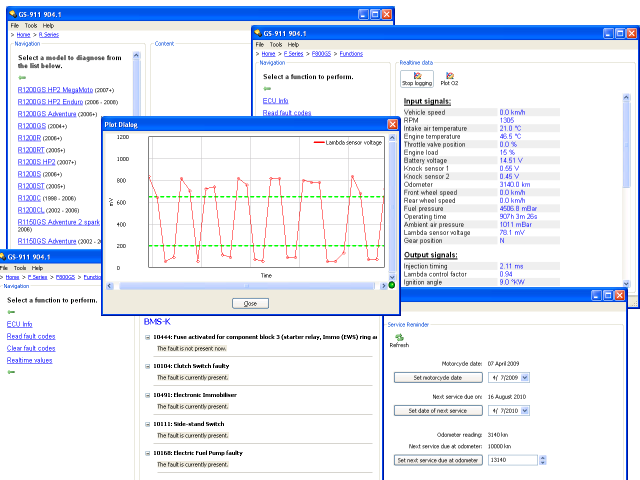Viewport: 640px width, 480px height.
Task: Click green arrow below Realtime values link
Action: [x=11, y=372]
